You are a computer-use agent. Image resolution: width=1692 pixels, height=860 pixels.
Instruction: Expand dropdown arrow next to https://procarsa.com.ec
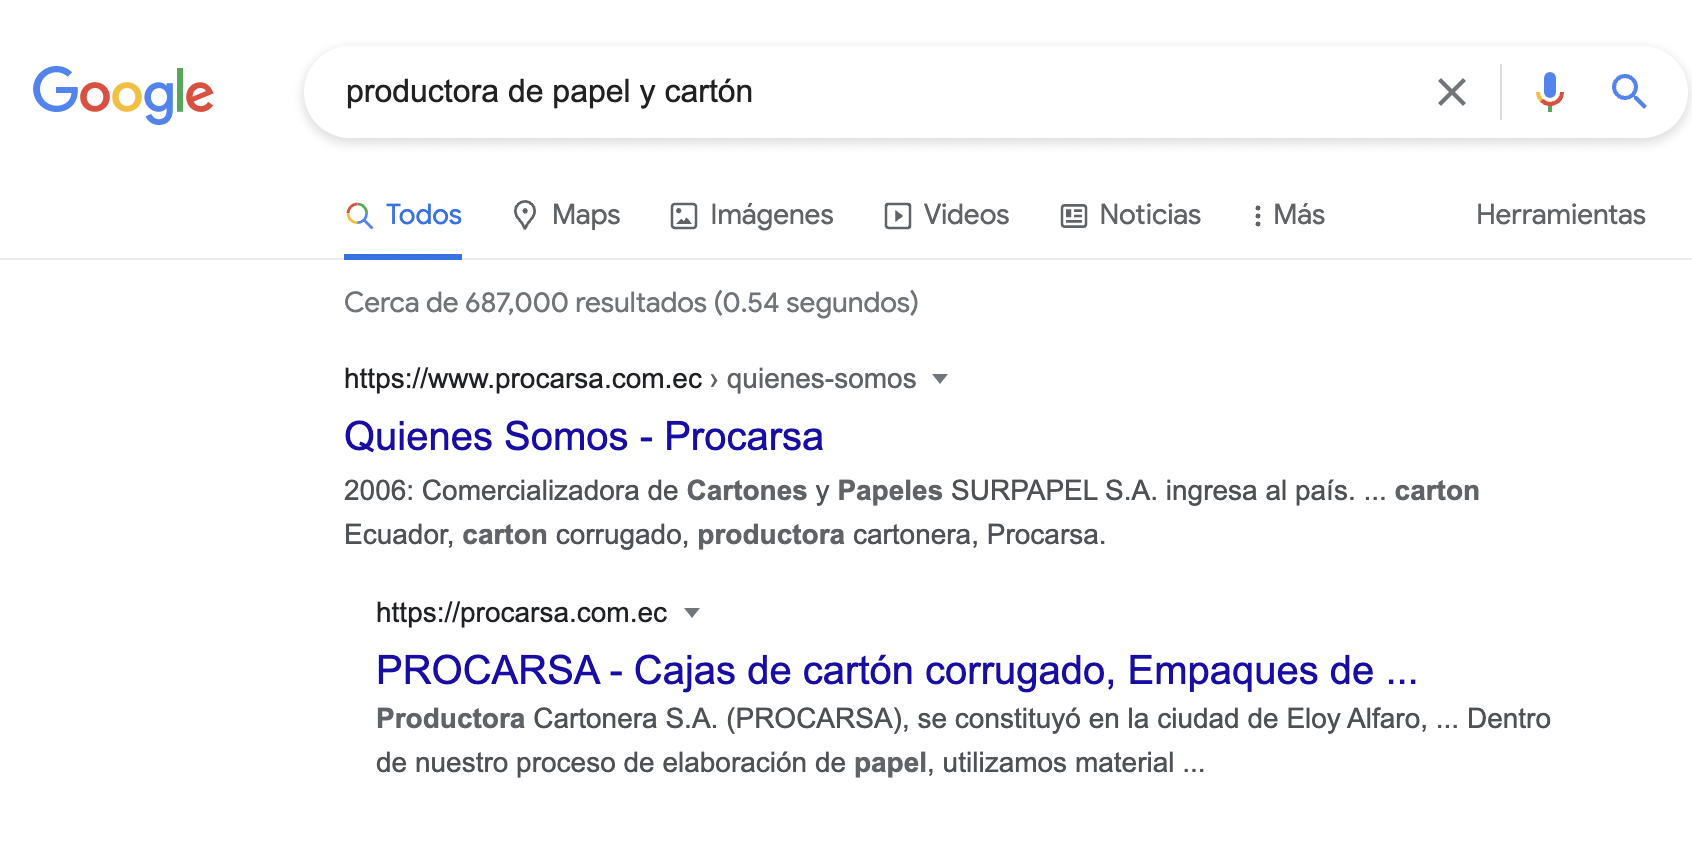(x=692, y=613)
